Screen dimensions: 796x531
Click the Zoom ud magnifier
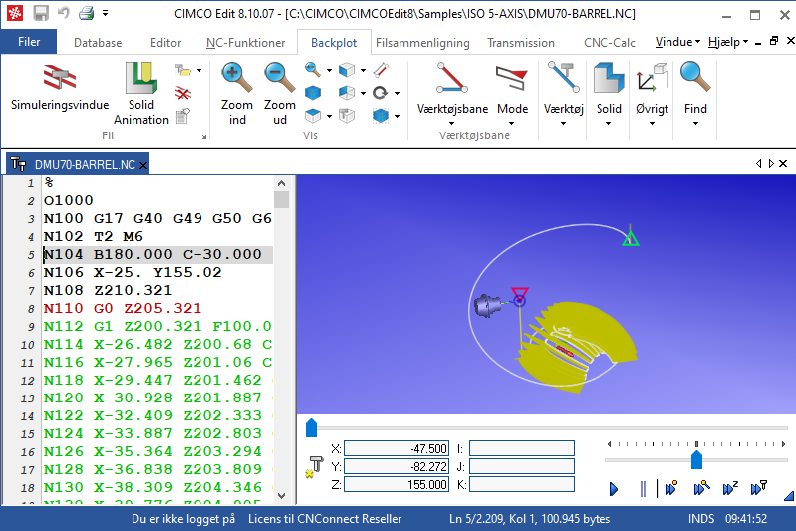click(279, 93)
